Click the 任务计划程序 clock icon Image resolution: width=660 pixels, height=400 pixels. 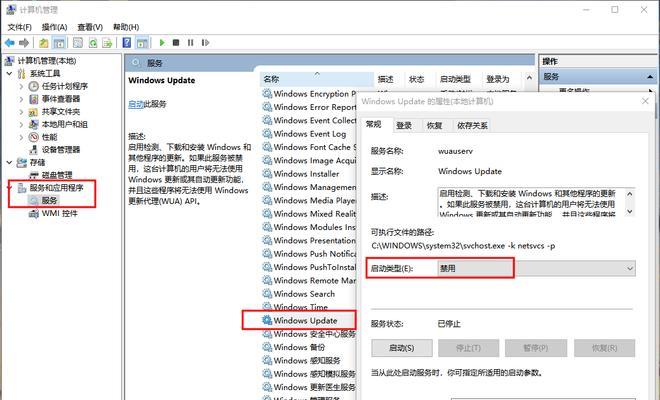34,86
